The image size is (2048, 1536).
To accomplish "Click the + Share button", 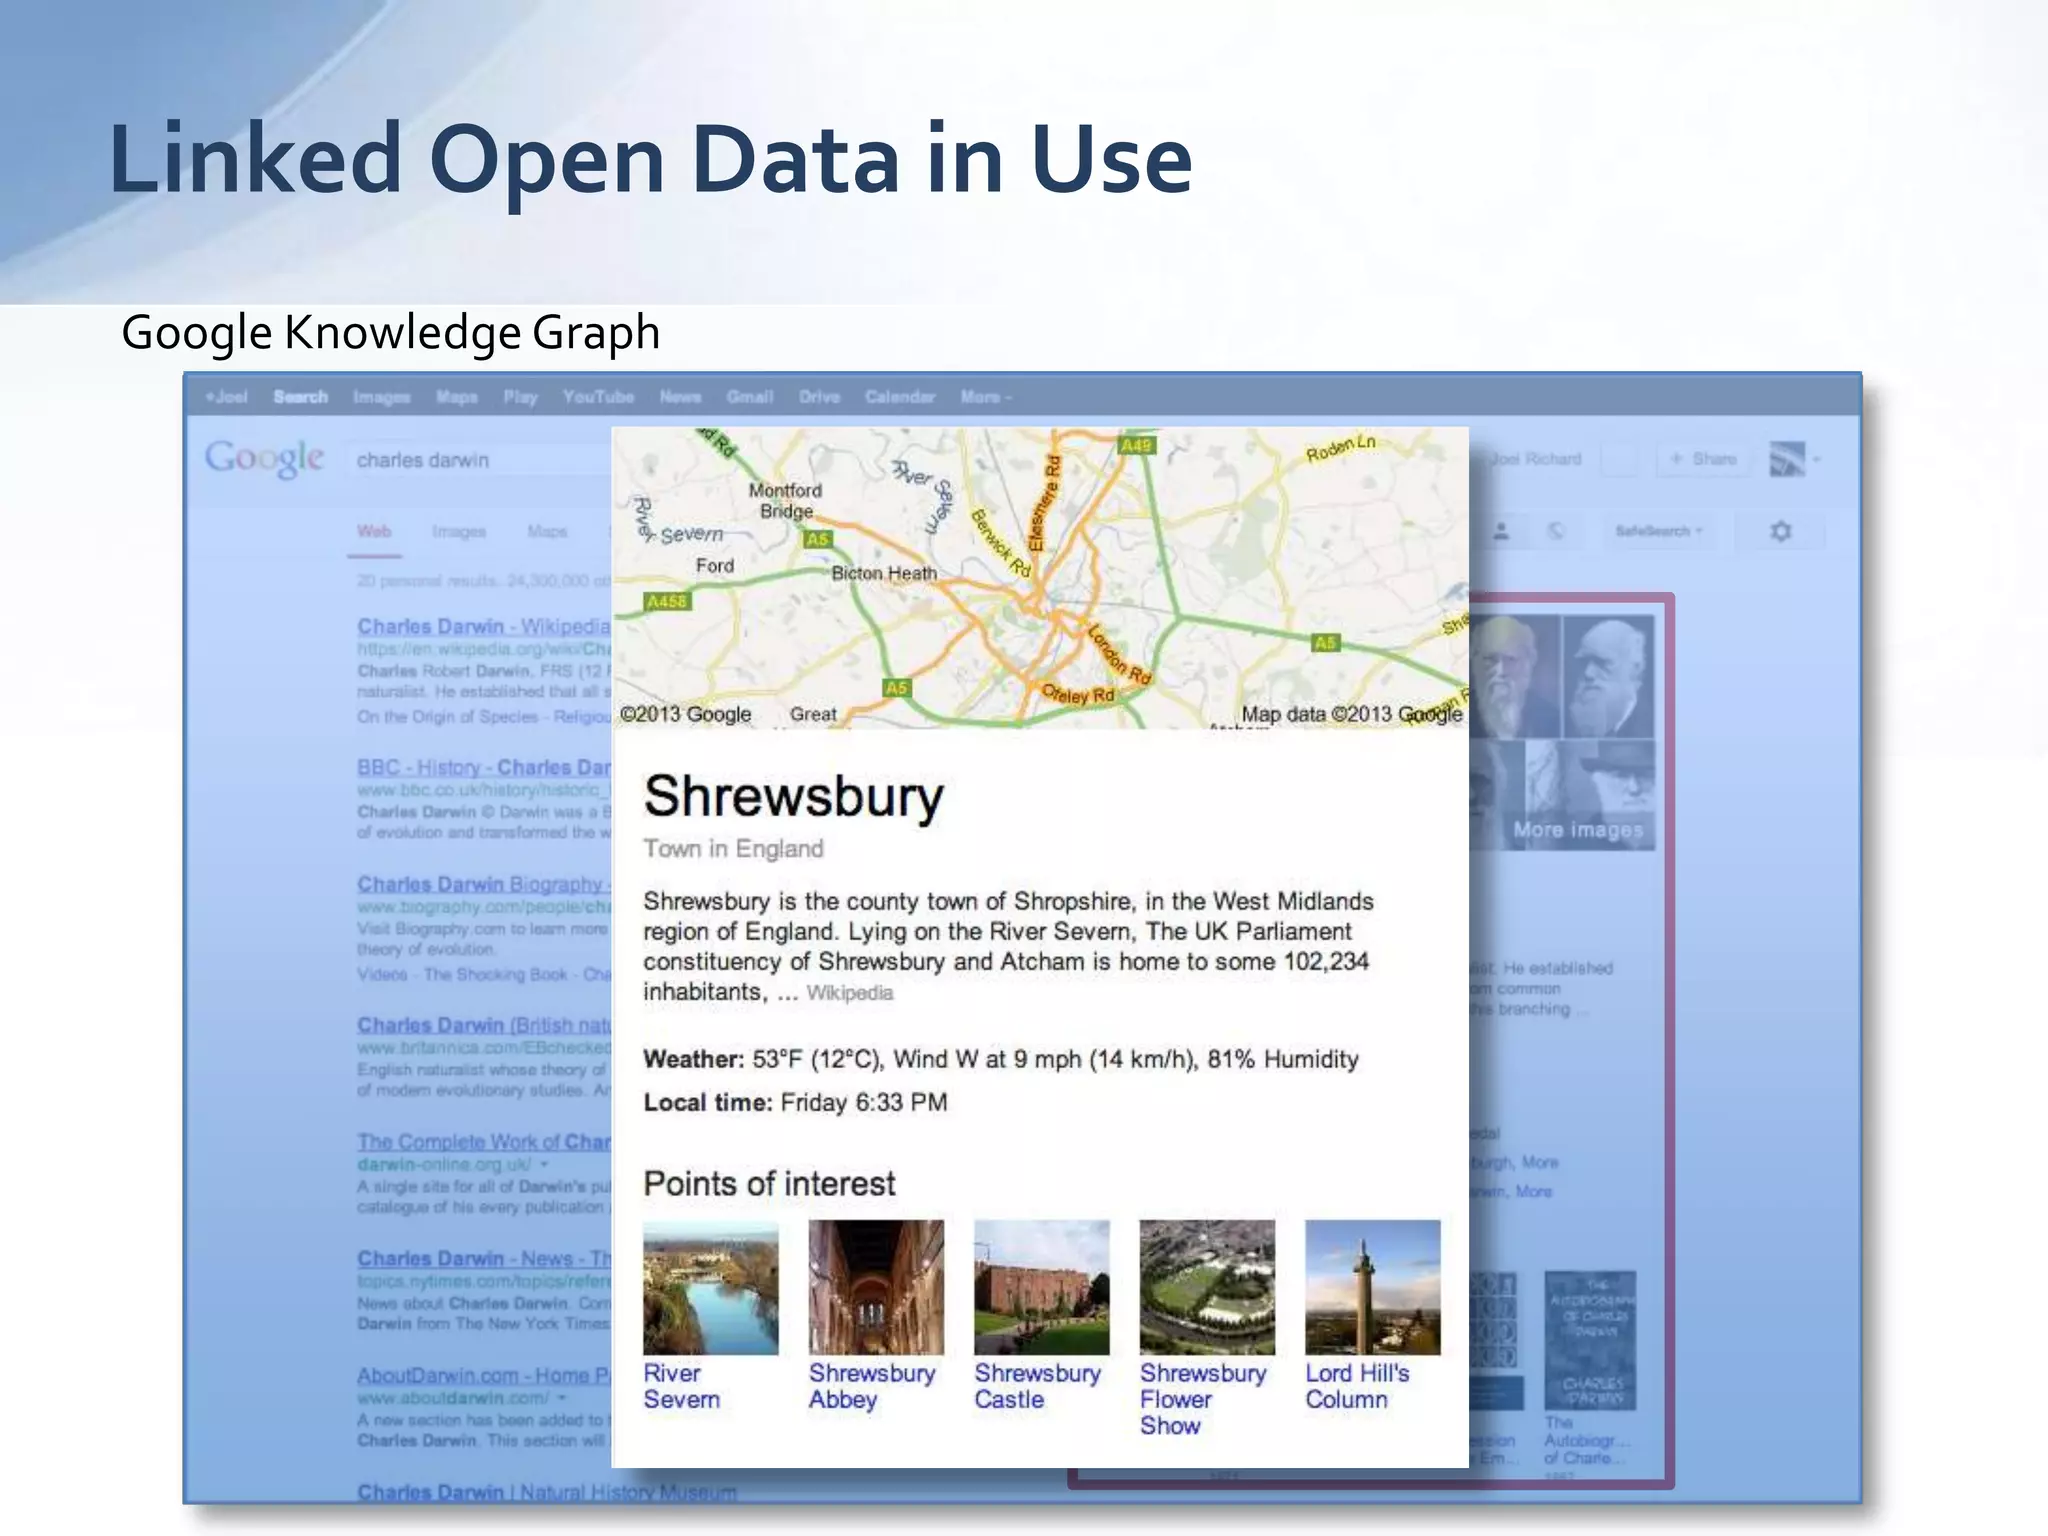I will click(x=1703, y=459).
